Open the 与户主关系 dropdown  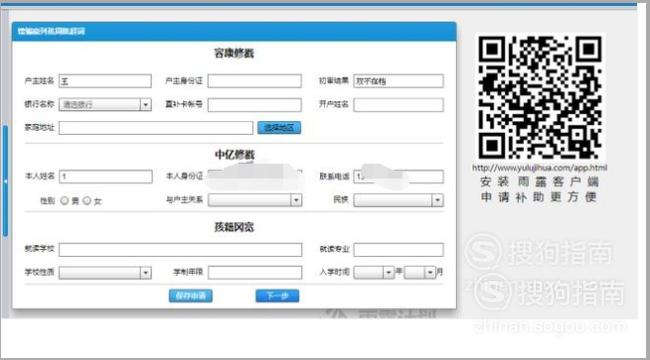[255, 200]
